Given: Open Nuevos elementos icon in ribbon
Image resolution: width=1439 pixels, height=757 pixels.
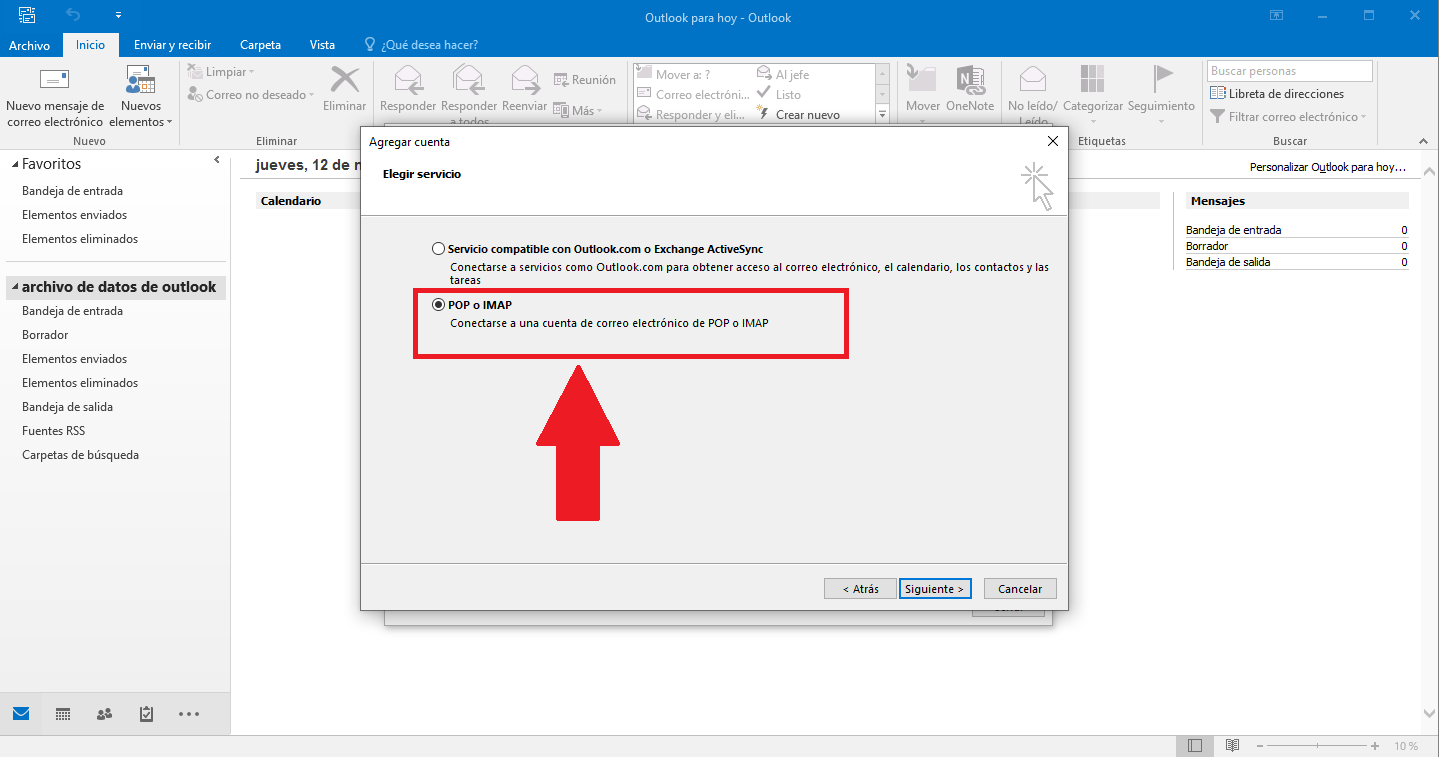Looking at the screenshot, I should 140,80.
